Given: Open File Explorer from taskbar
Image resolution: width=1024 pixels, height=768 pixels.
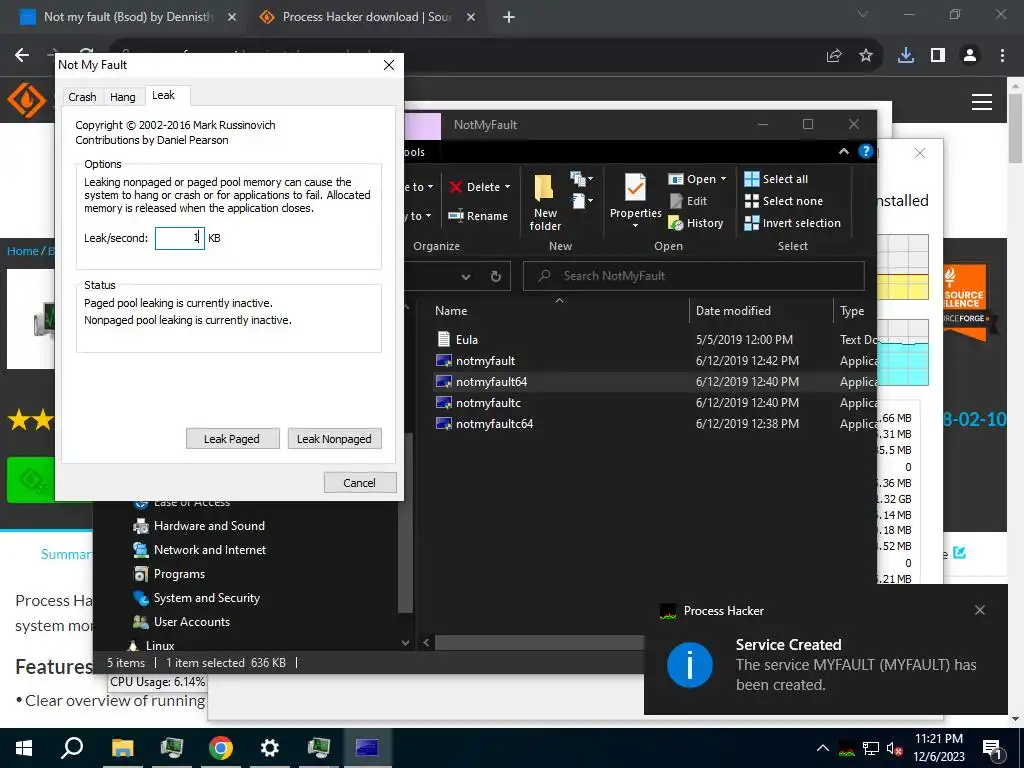Looking at the screenshot, I should pos(122,748).
